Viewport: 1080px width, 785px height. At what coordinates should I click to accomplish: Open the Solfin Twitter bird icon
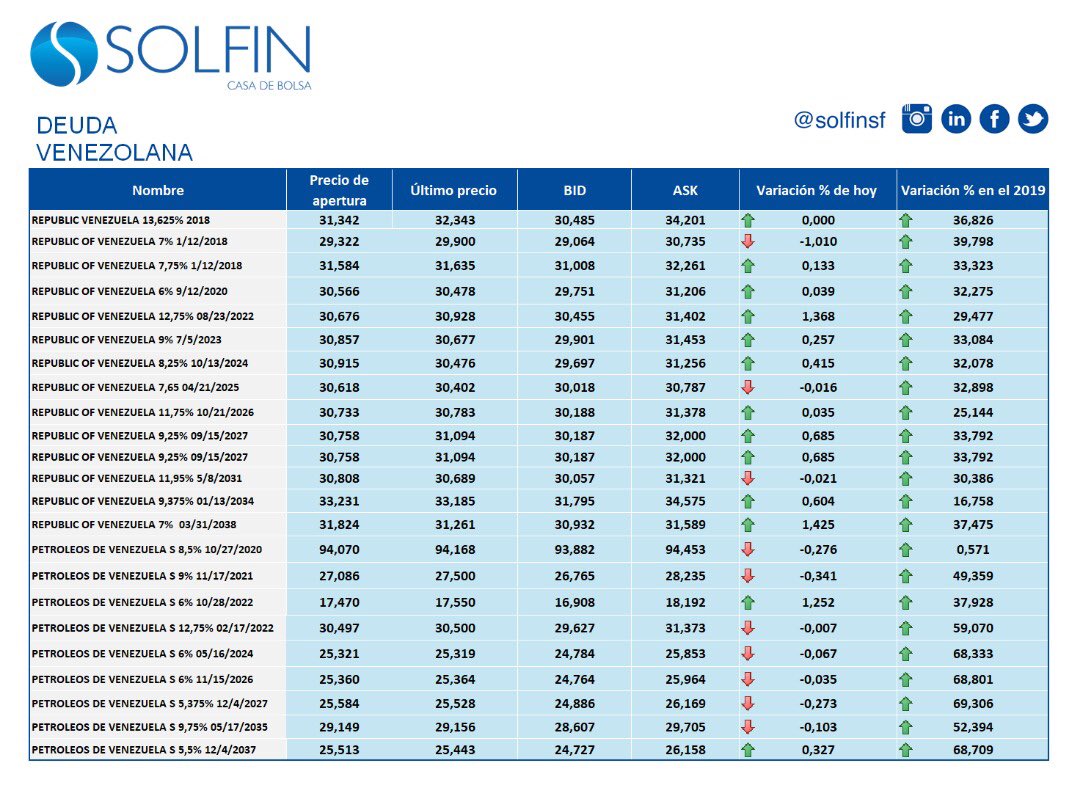click(x=1033, y=119)
